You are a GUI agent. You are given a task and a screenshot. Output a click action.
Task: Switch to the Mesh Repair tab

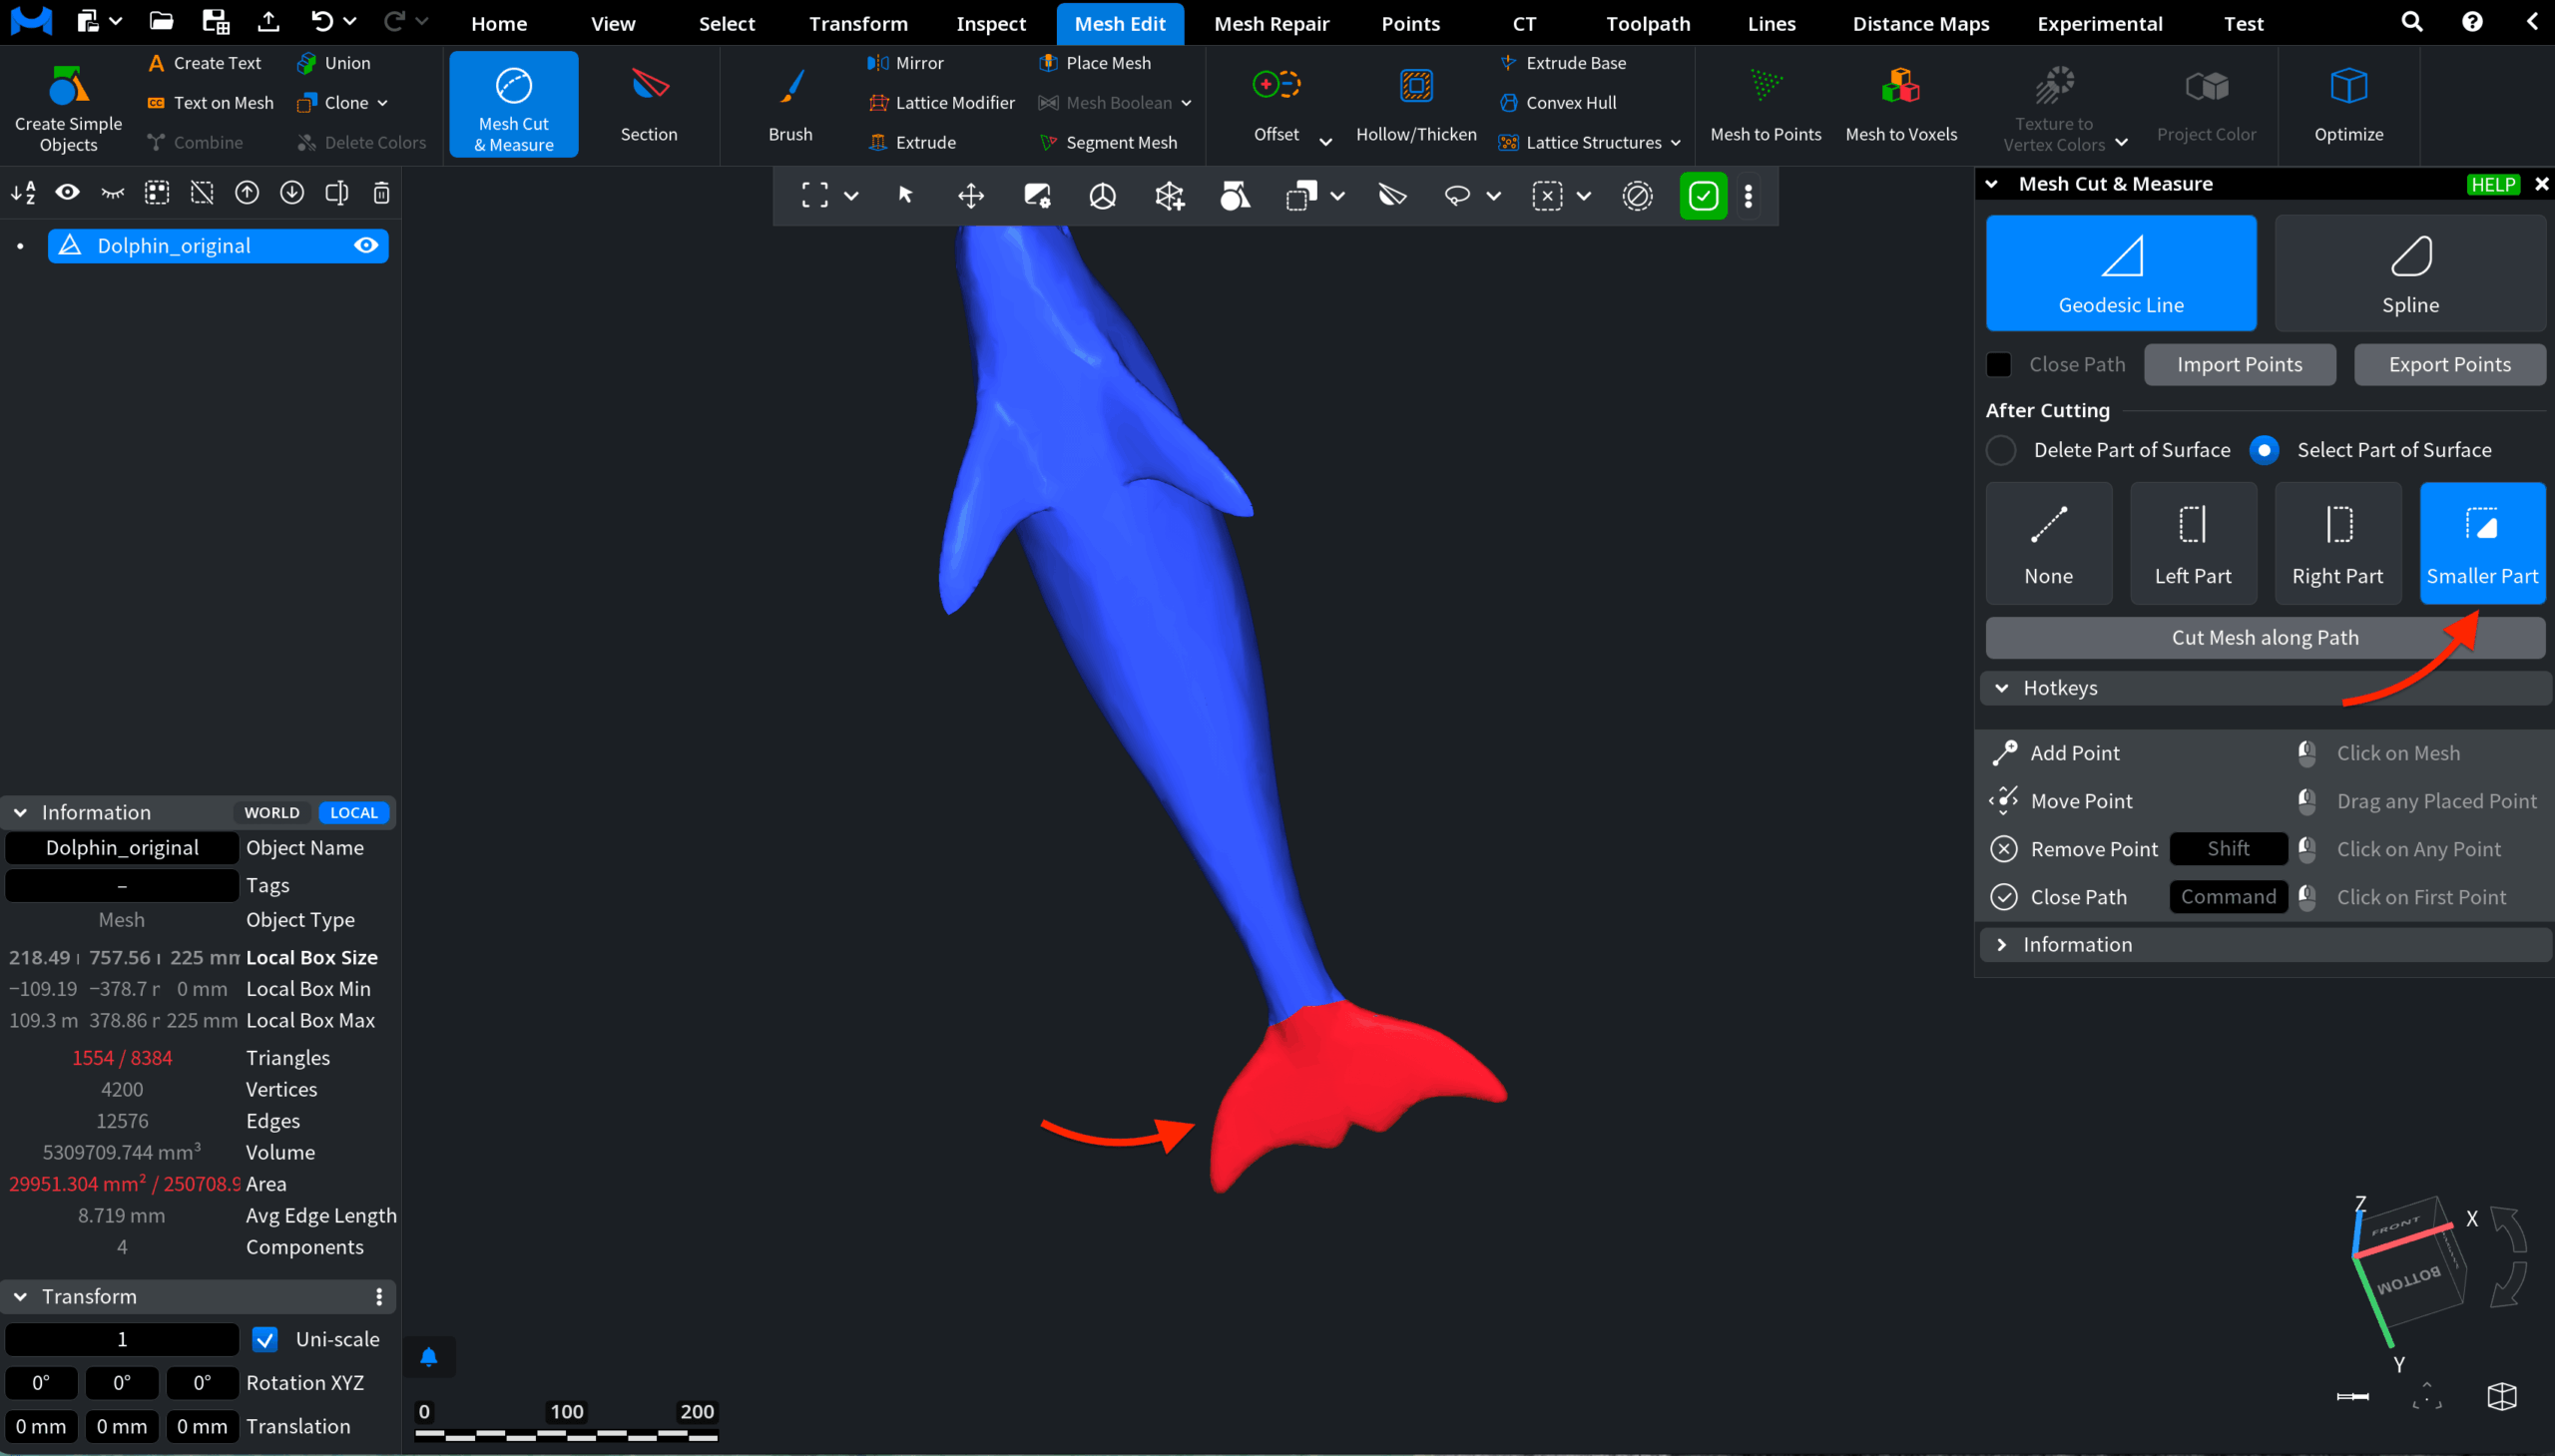click(1271, 23)
